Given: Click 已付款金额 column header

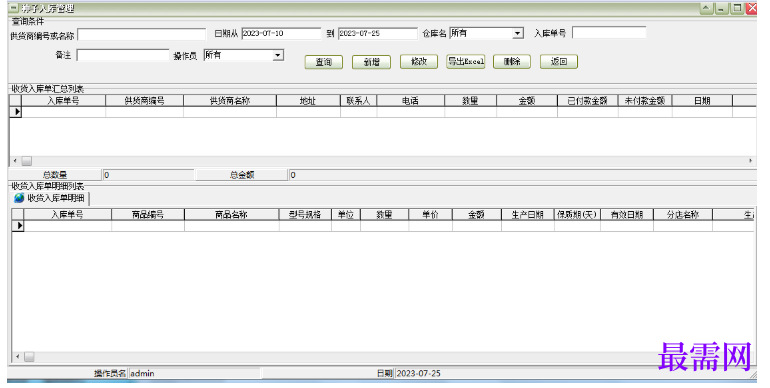Looking at the screenshot, I should [587, 101].
